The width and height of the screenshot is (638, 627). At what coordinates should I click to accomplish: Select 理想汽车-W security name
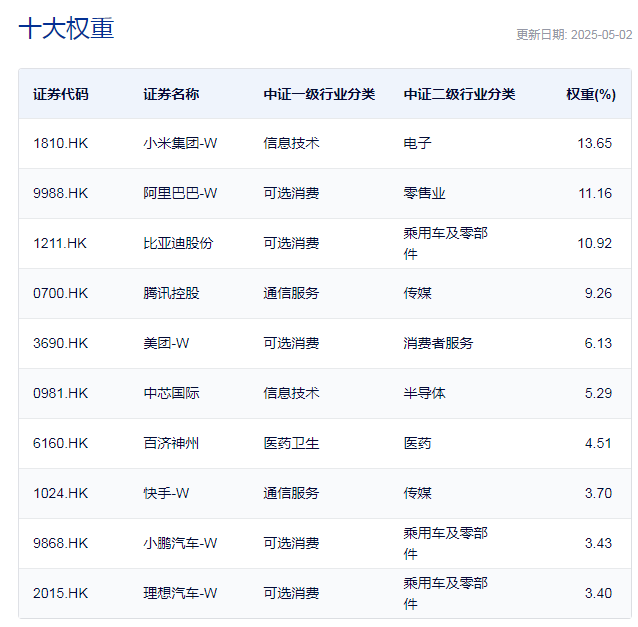(x=180, y=594)
